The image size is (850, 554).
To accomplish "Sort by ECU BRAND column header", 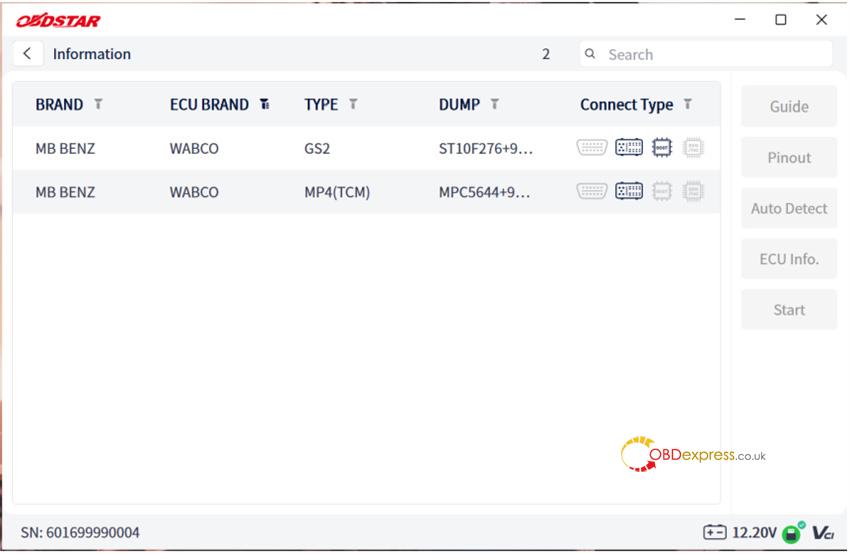I will tap(209, 104).
